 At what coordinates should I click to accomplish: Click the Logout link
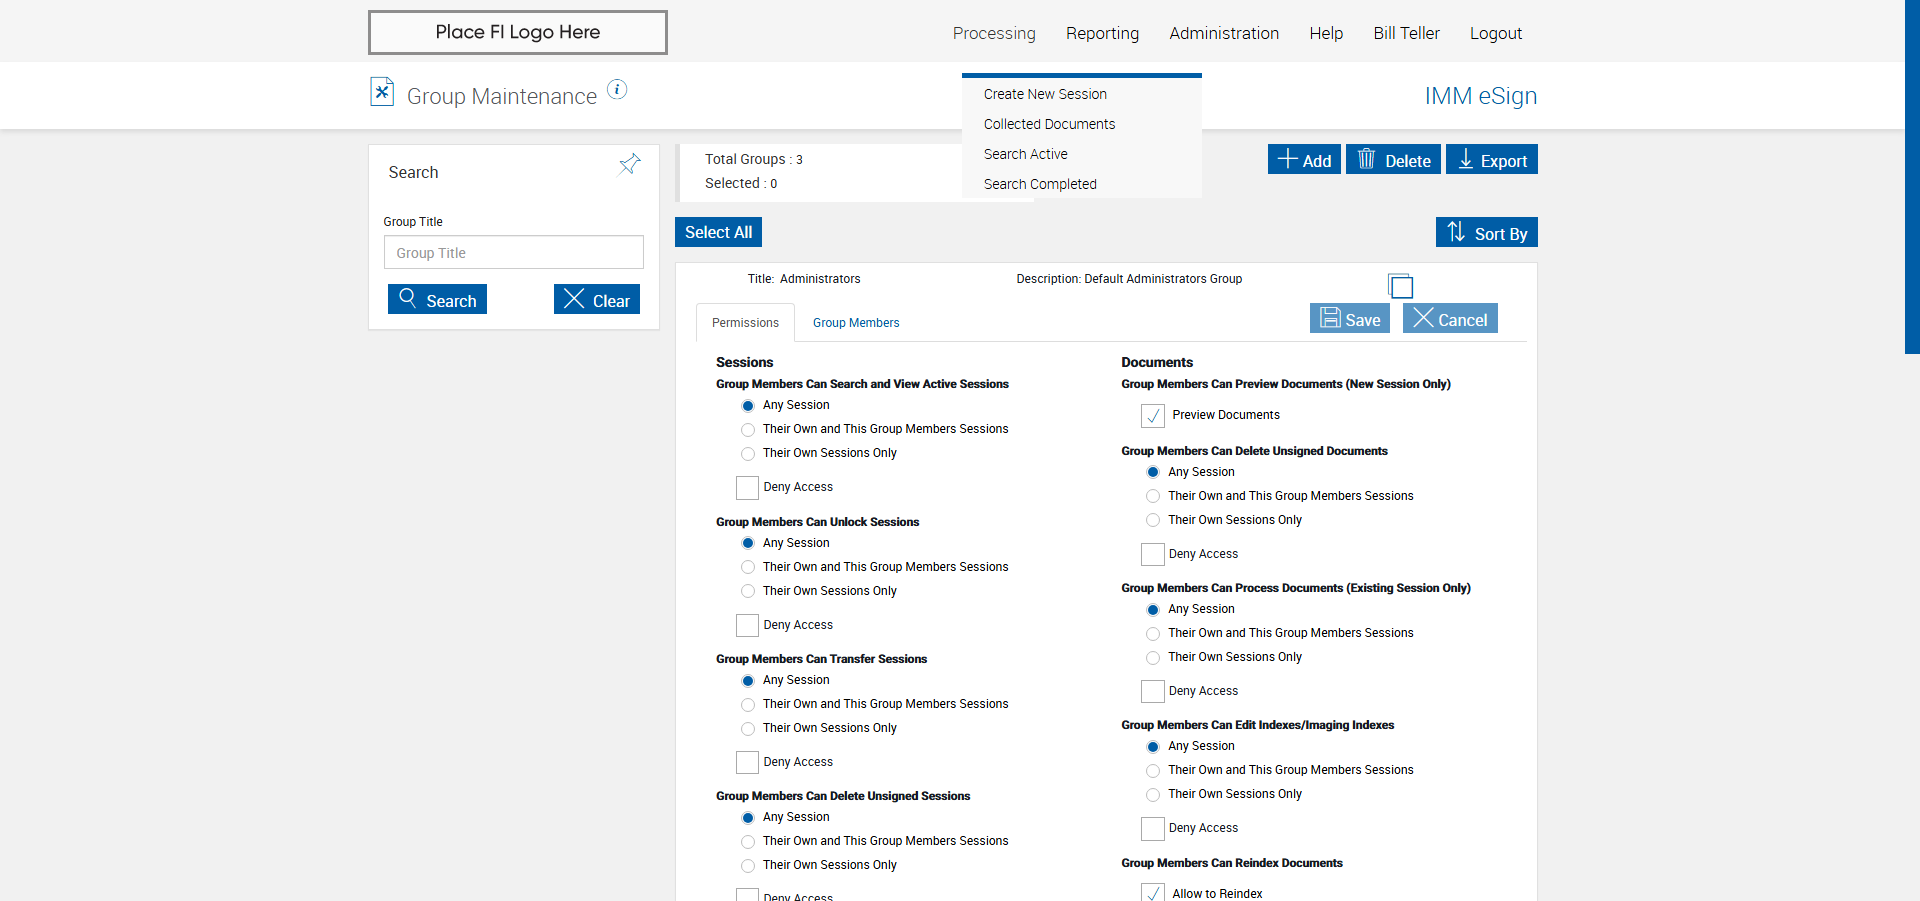[1495, 33]
